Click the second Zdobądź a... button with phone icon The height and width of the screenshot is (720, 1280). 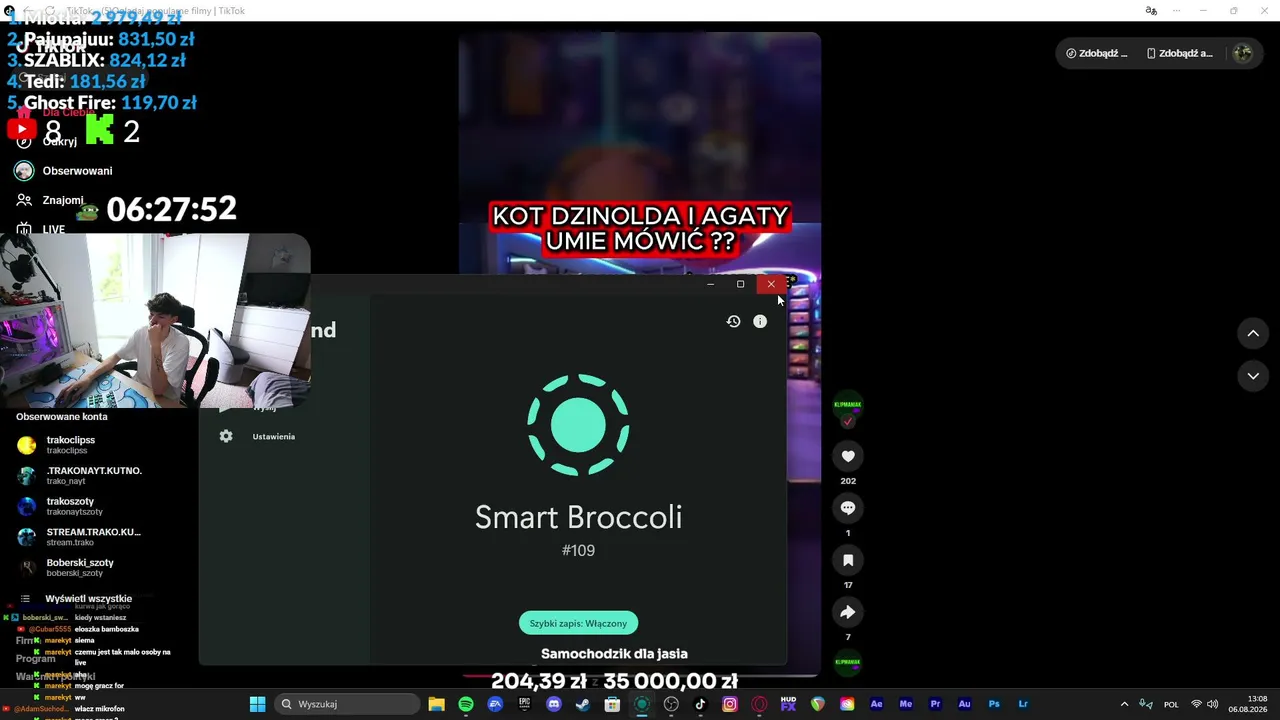point(1180,53)
